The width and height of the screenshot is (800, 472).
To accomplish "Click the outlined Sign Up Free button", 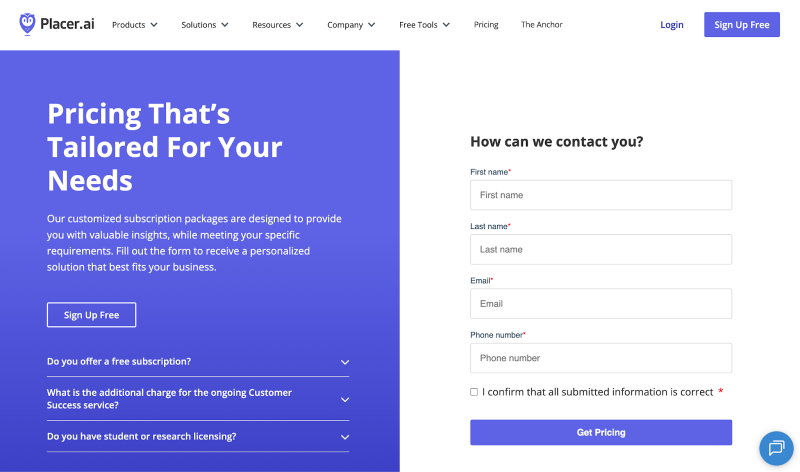I will (x=91, y=315).
